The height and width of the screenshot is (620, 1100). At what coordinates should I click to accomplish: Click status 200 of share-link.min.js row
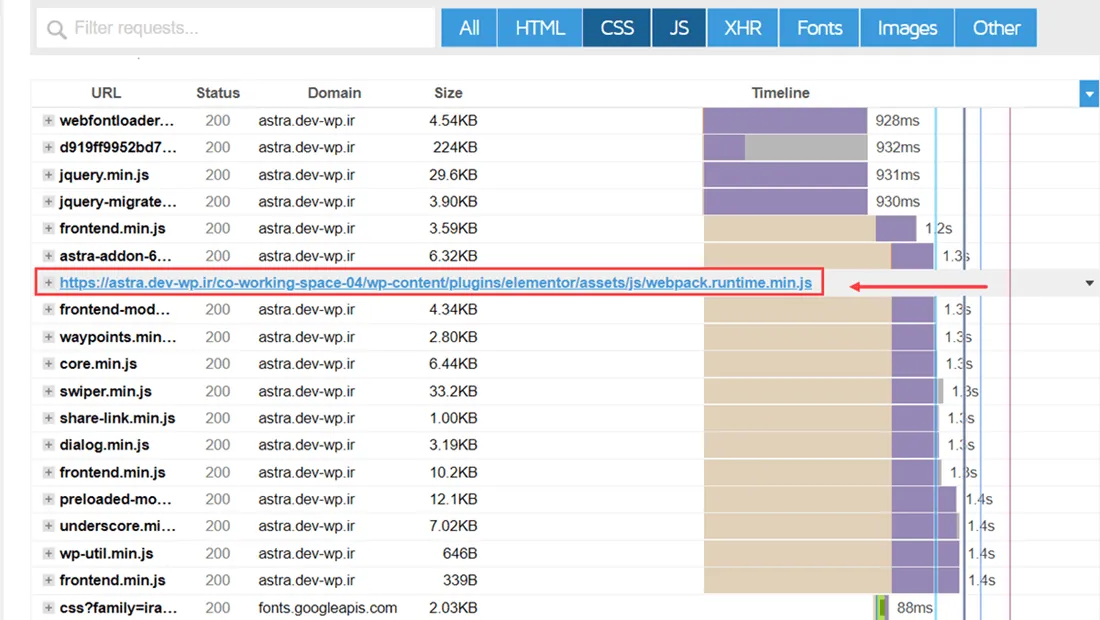coord(217,418)
